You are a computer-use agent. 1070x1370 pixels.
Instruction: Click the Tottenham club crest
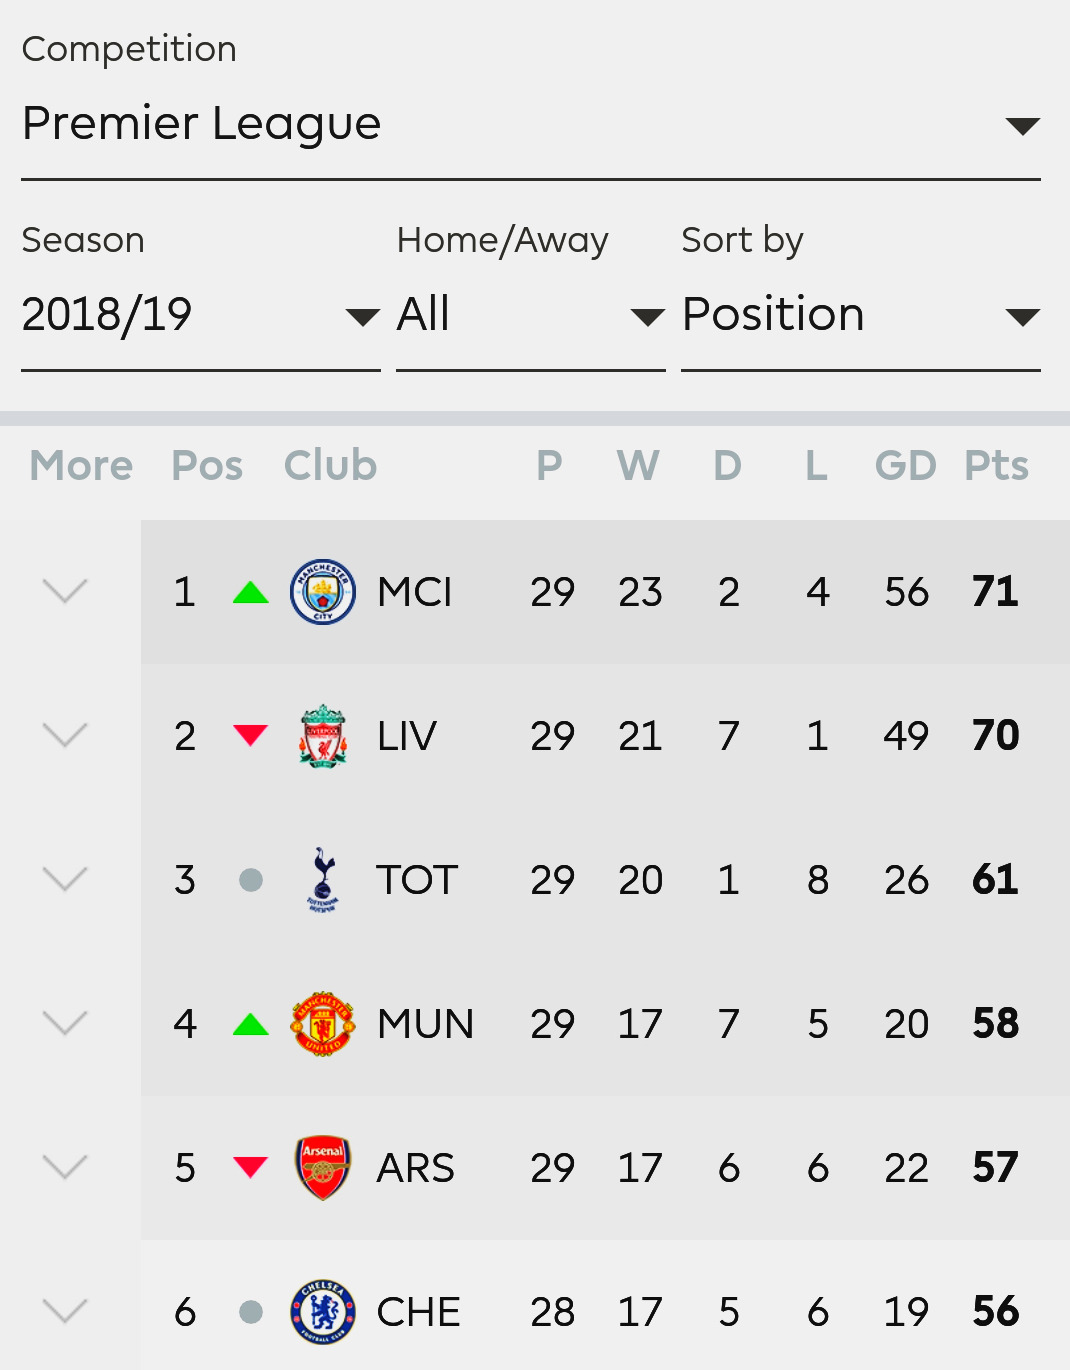coord(322,880)
